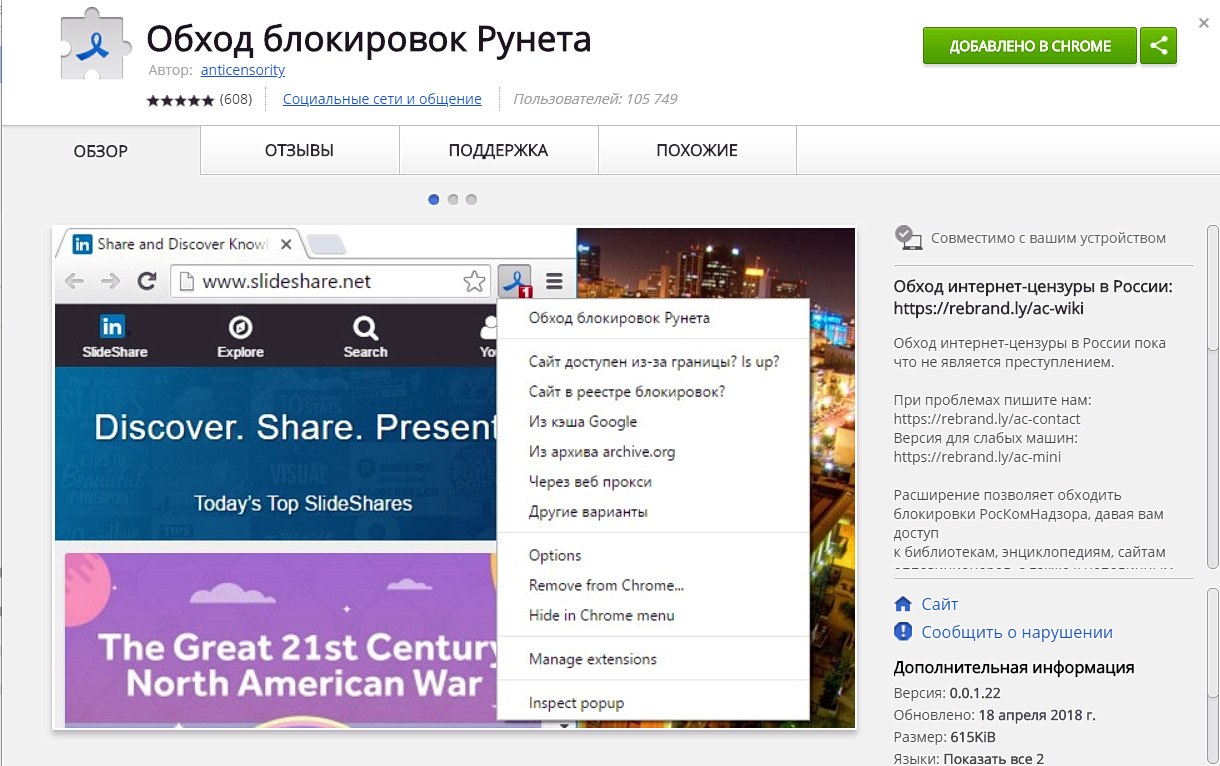This screenshot has width=1220, height=766.
Task: Open the 'Сайт' home link
Action: (940, 604)
